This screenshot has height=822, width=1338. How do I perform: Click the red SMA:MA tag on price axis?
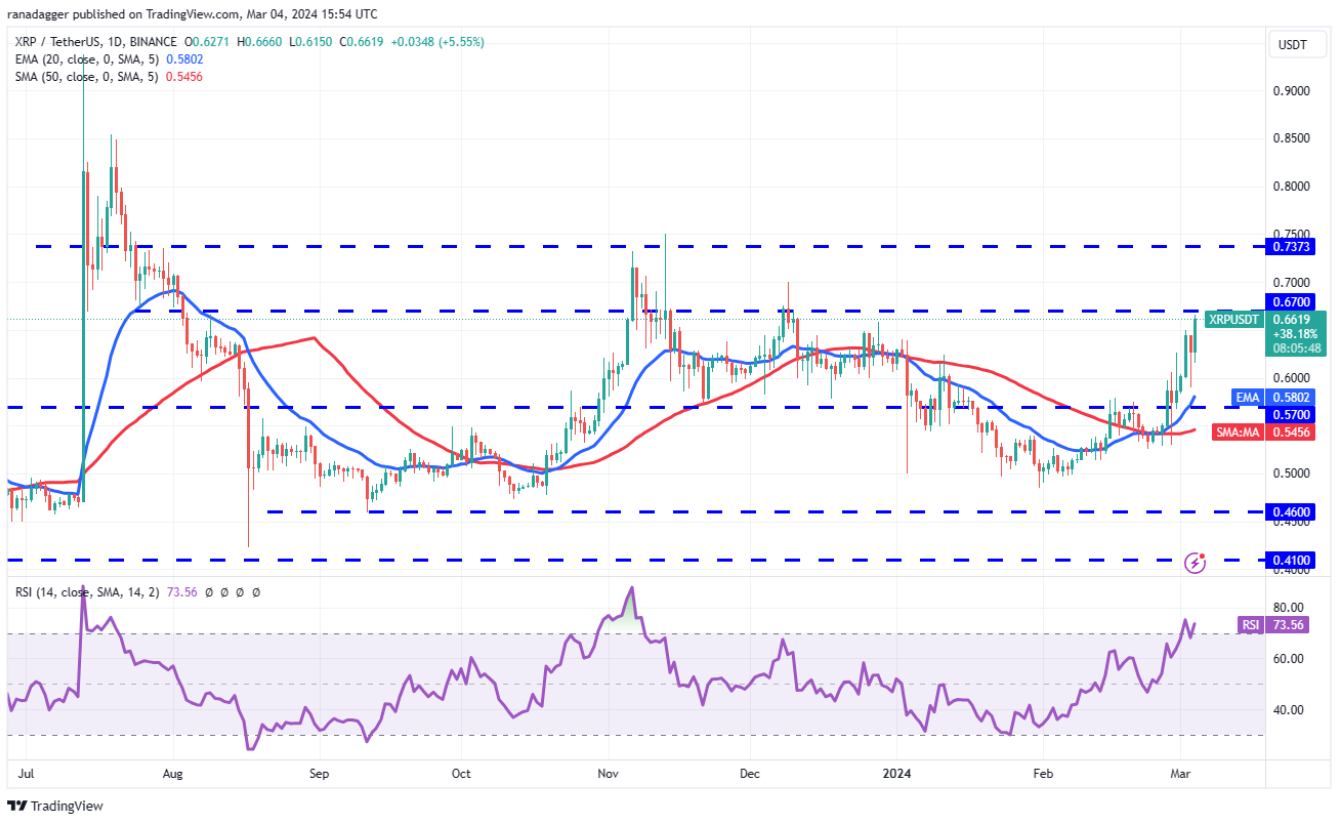click(1237, 432)
